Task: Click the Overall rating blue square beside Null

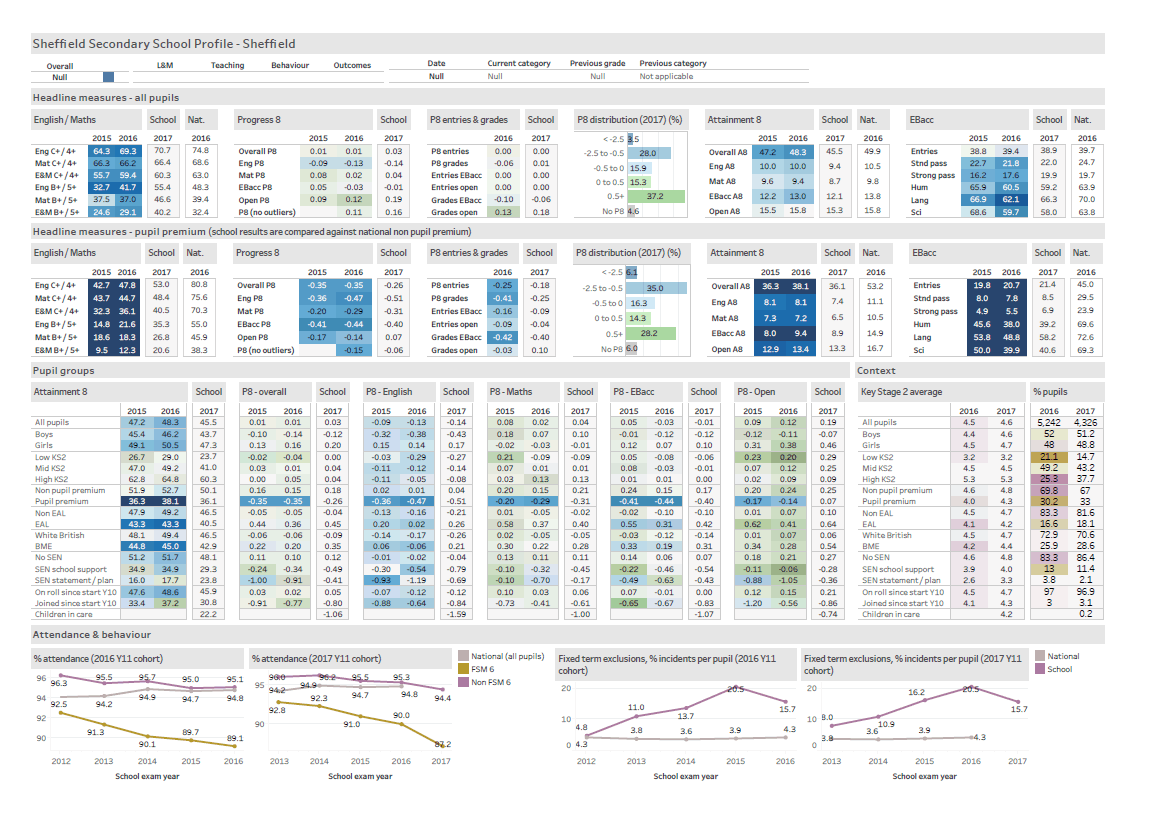Action: tap(109, 77)
